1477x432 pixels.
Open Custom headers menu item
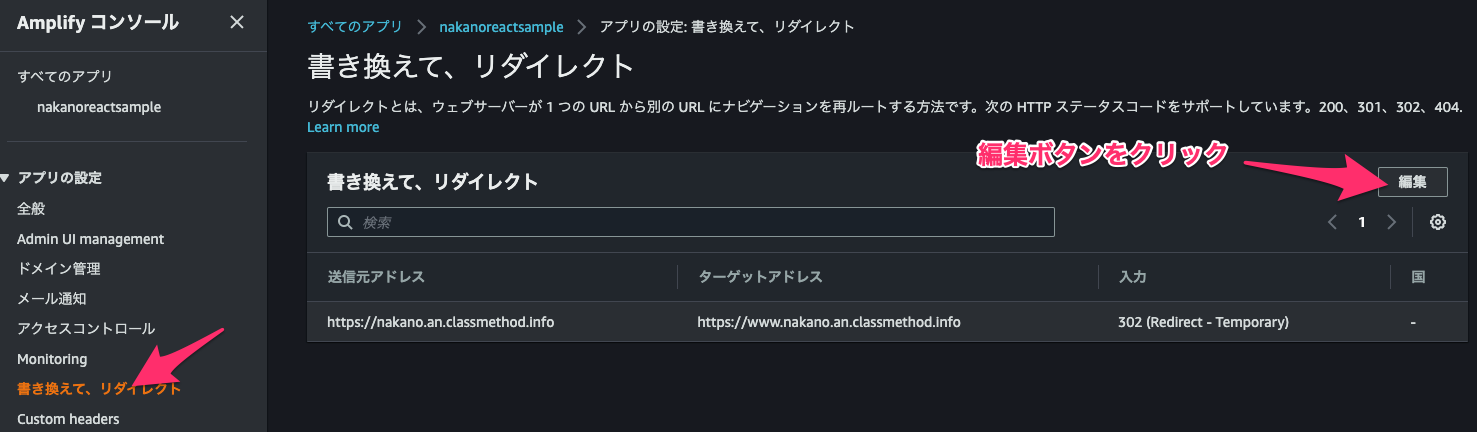pyautogui.click(x=68, y=419)
